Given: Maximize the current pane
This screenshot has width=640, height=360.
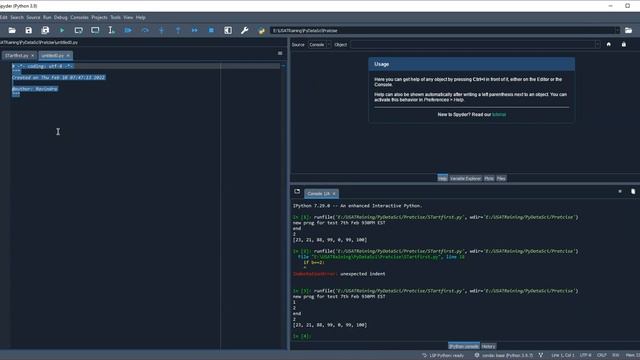Looking at the screenshot, I should 228,30.
